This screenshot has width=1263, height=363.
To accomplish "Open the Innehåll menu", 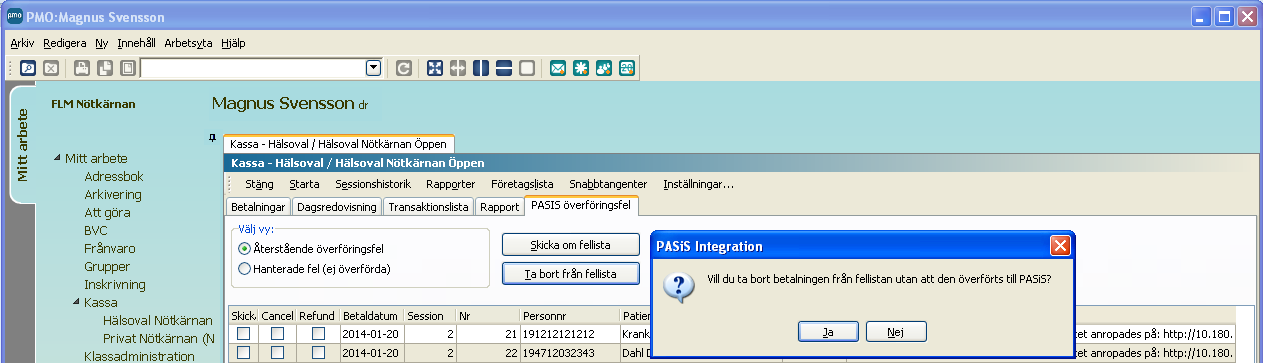I will 137,43.
